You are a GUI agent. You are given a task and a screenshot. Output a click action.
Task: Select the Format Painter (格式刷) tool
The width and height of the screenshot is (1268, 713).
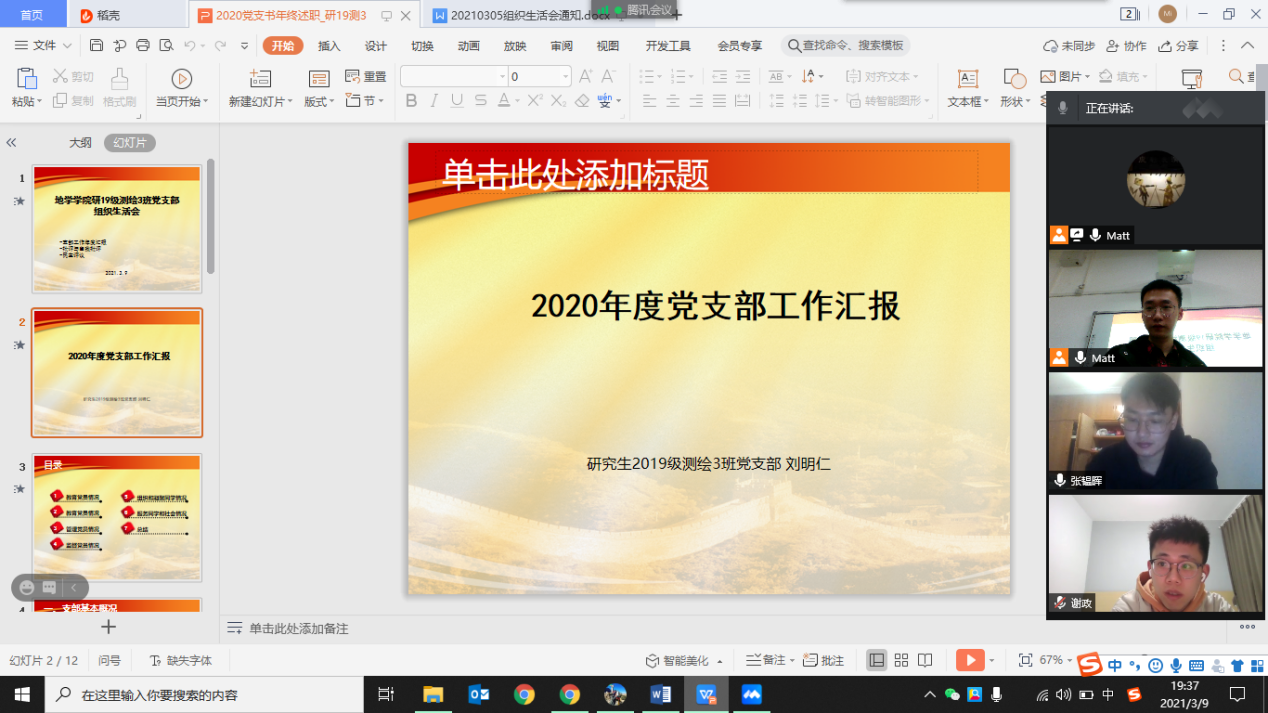[119, 87]
